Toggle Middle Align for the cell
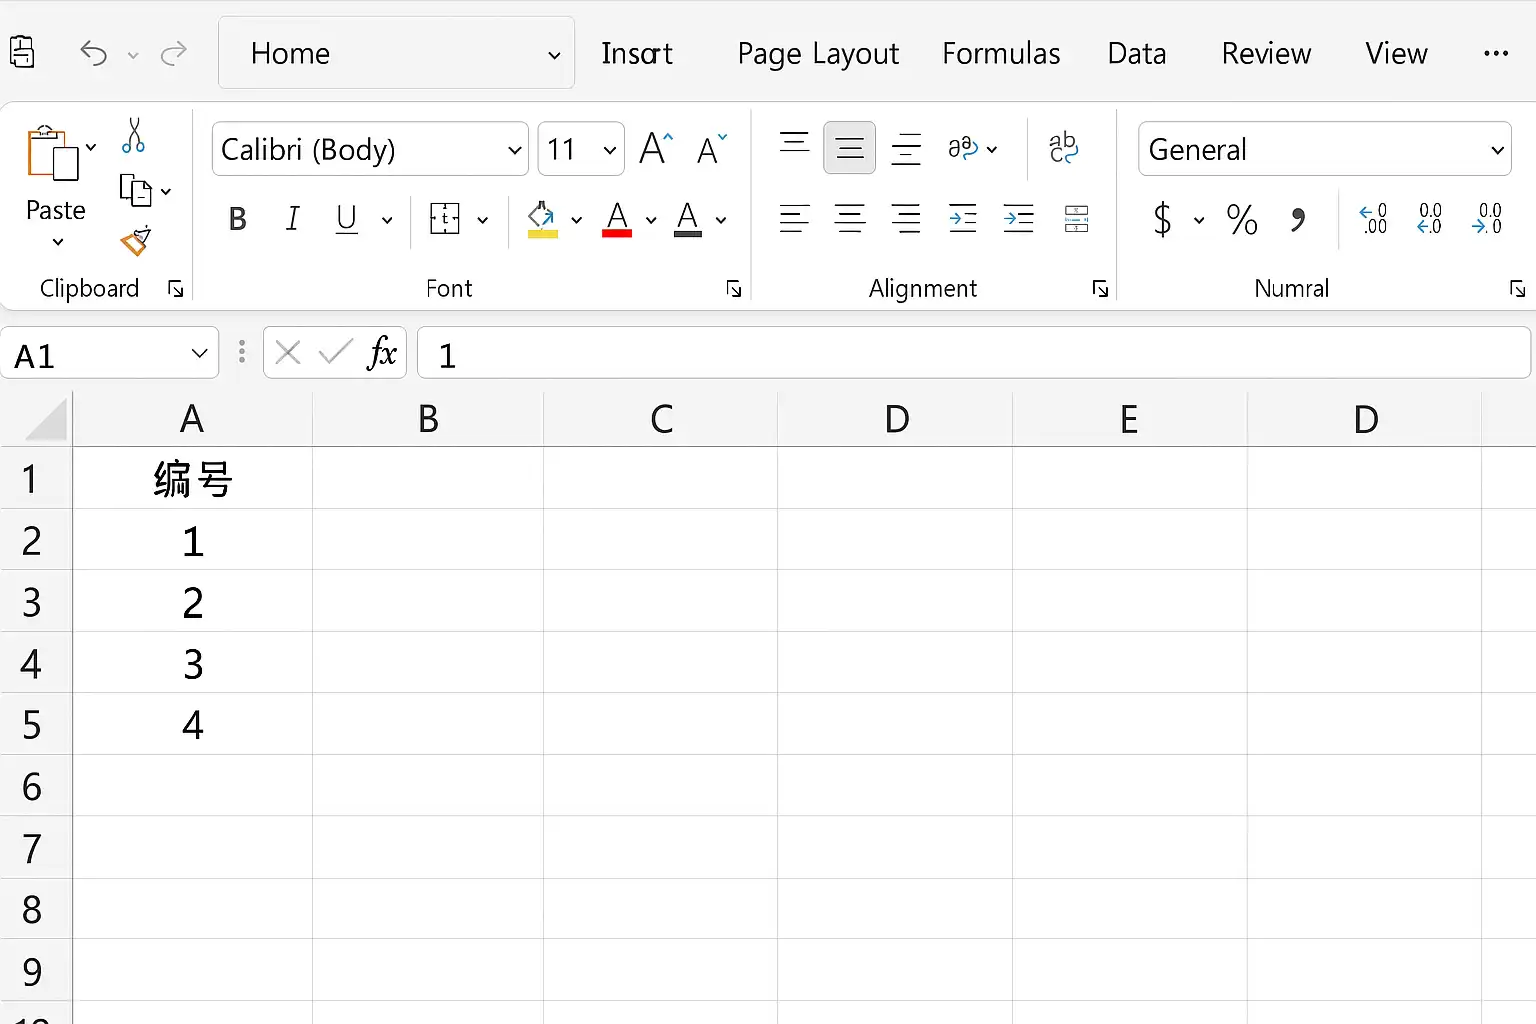The height and width of the screenshot is (1024, 1536). tap(850, 148)
